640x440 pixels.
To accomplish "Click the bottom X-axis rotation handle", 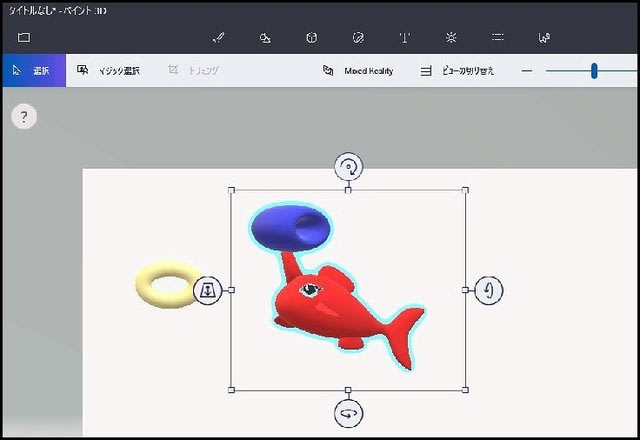I will point(348,413).
